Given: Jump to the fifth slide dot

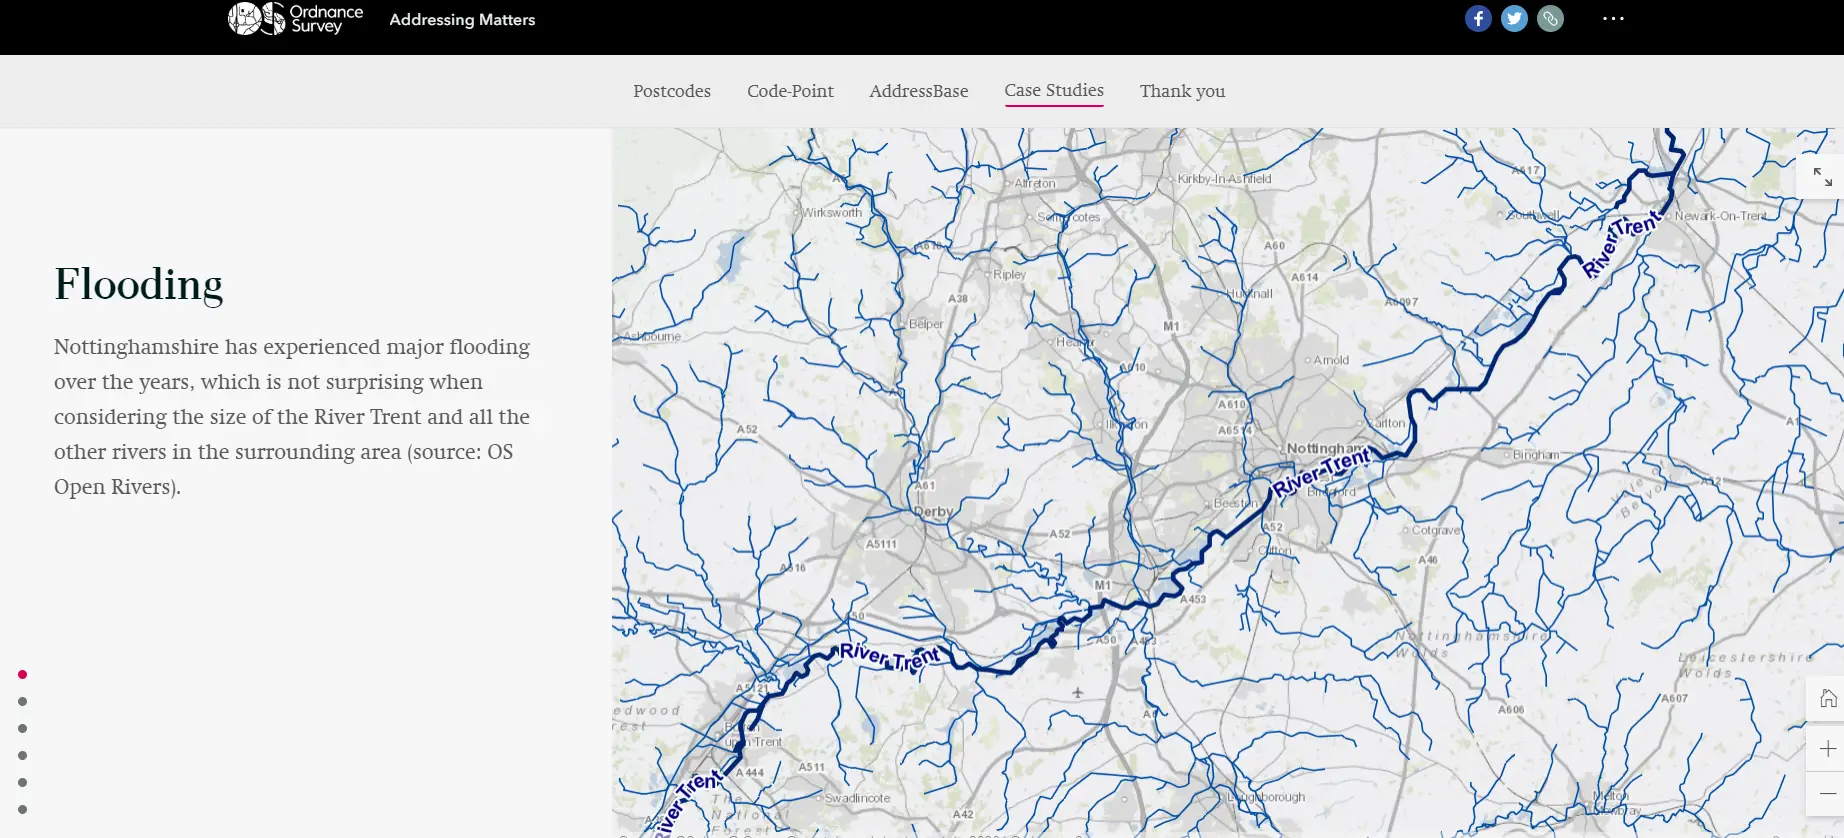Looking at the screenshot, I should click(x=22, y=783).
